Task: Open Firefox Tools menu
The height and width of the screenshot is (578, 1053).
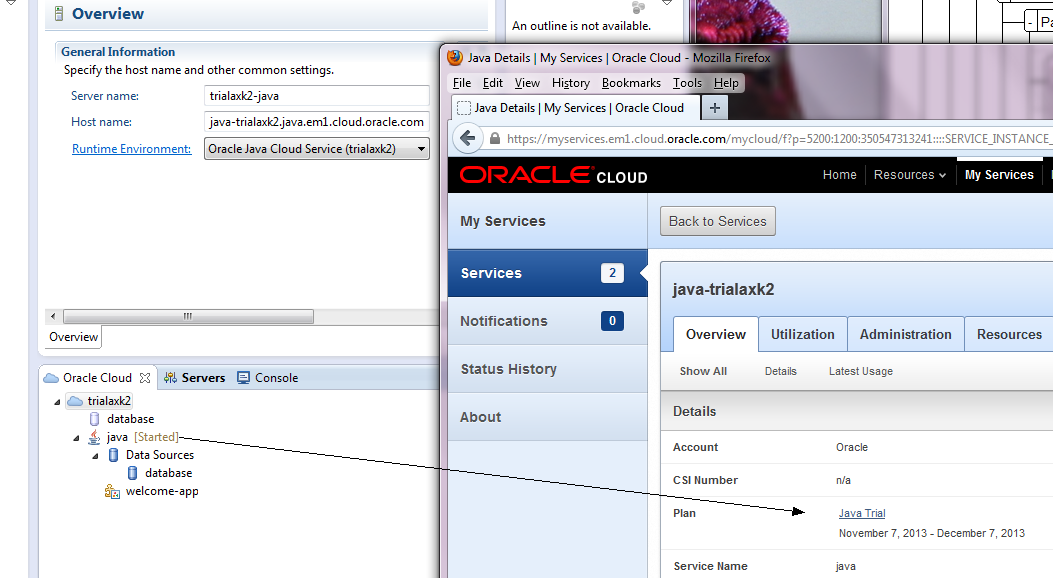Action: pos(687,83)
